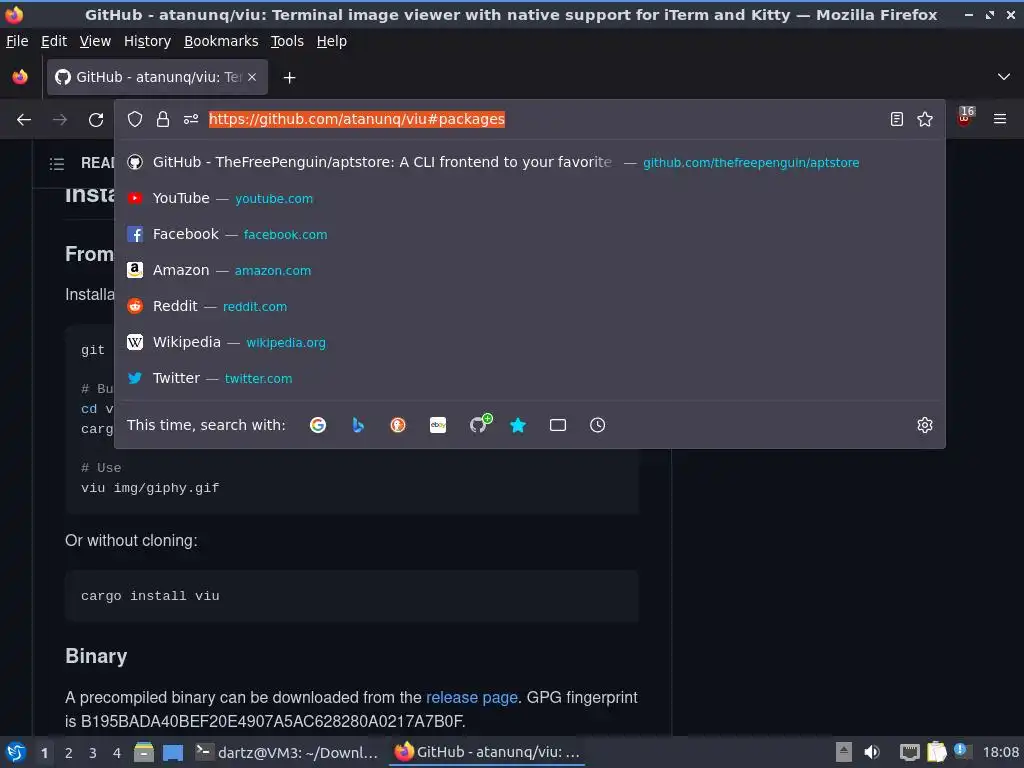Show site security padlock info
The width and height of the screenshot is (1024, 768).
pos(163,119)
